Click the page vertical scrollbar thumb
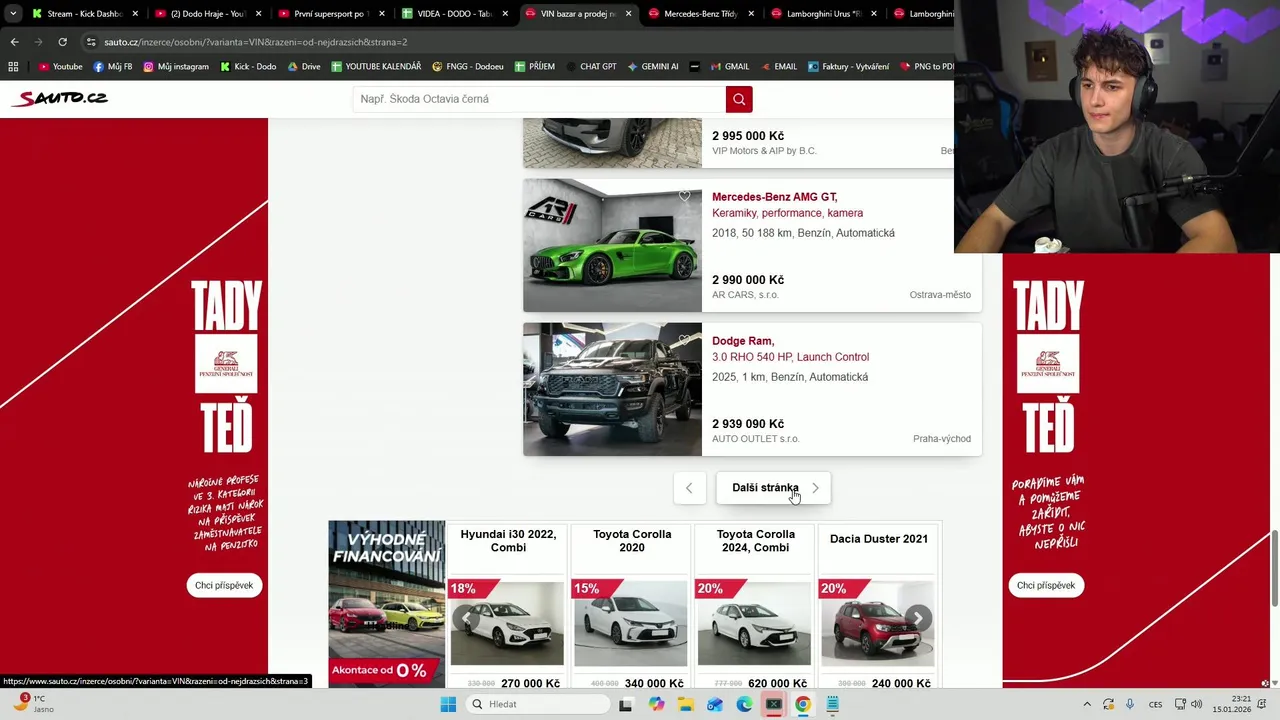1280x720 pixels. pyautogui.click(x=1274, y=567)
